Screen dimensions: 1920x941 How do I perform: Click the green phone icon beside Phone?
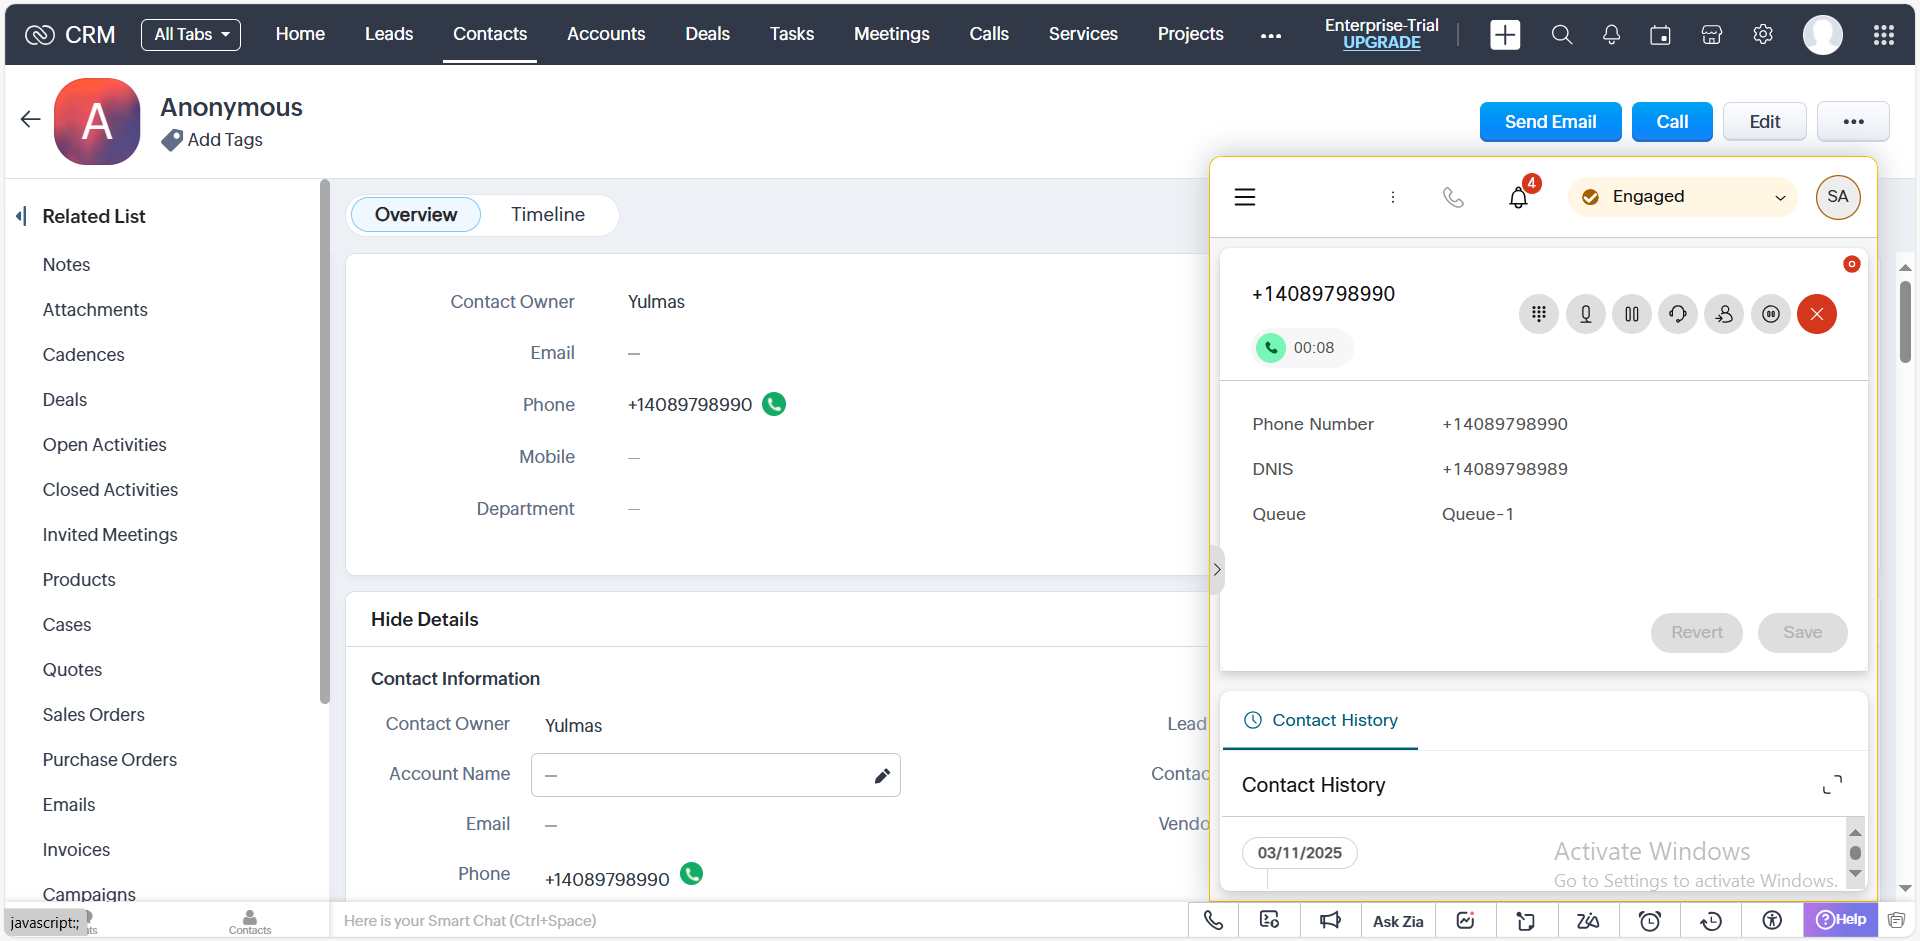(x=774, y=404)
